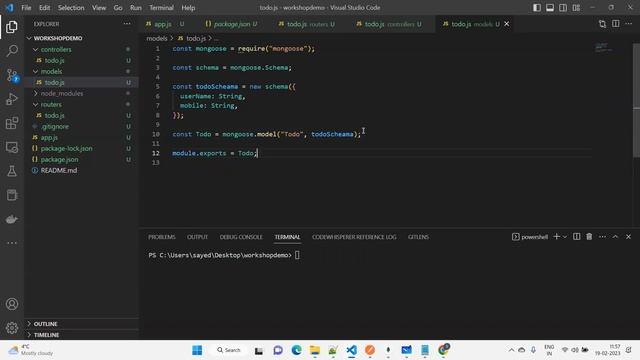
Task: Open Run and Debug view
Action: click(12, 99)
